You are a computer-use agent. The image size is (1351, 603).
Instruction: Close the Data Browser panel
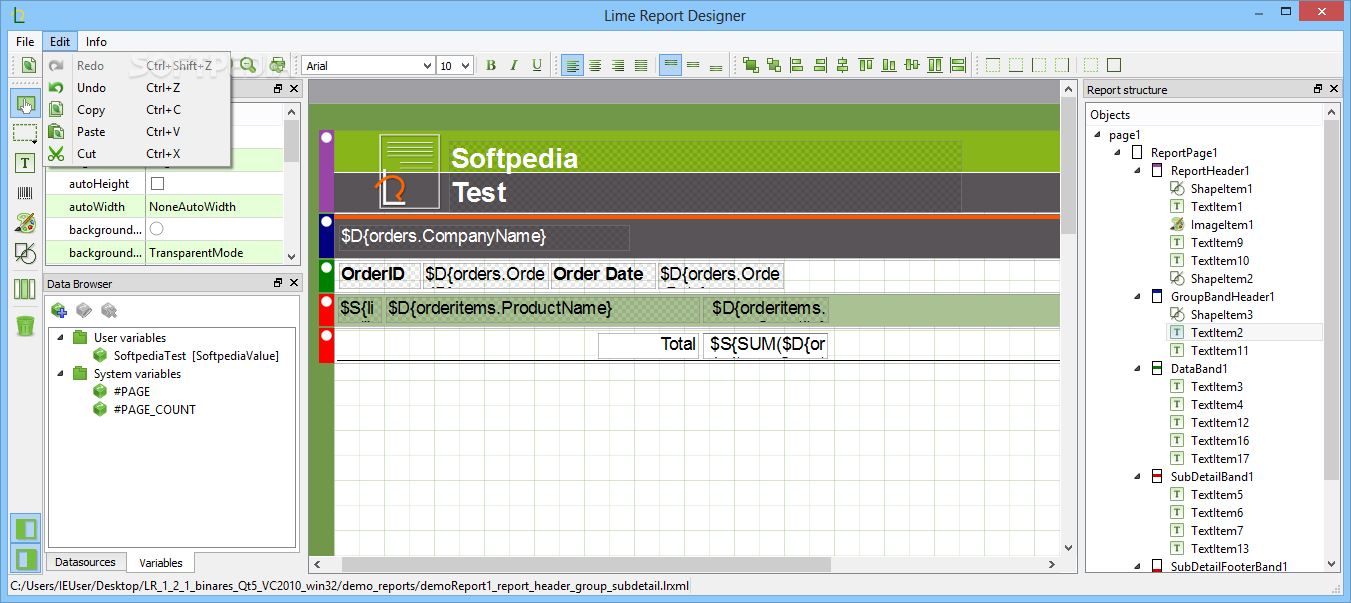(293, 283)
